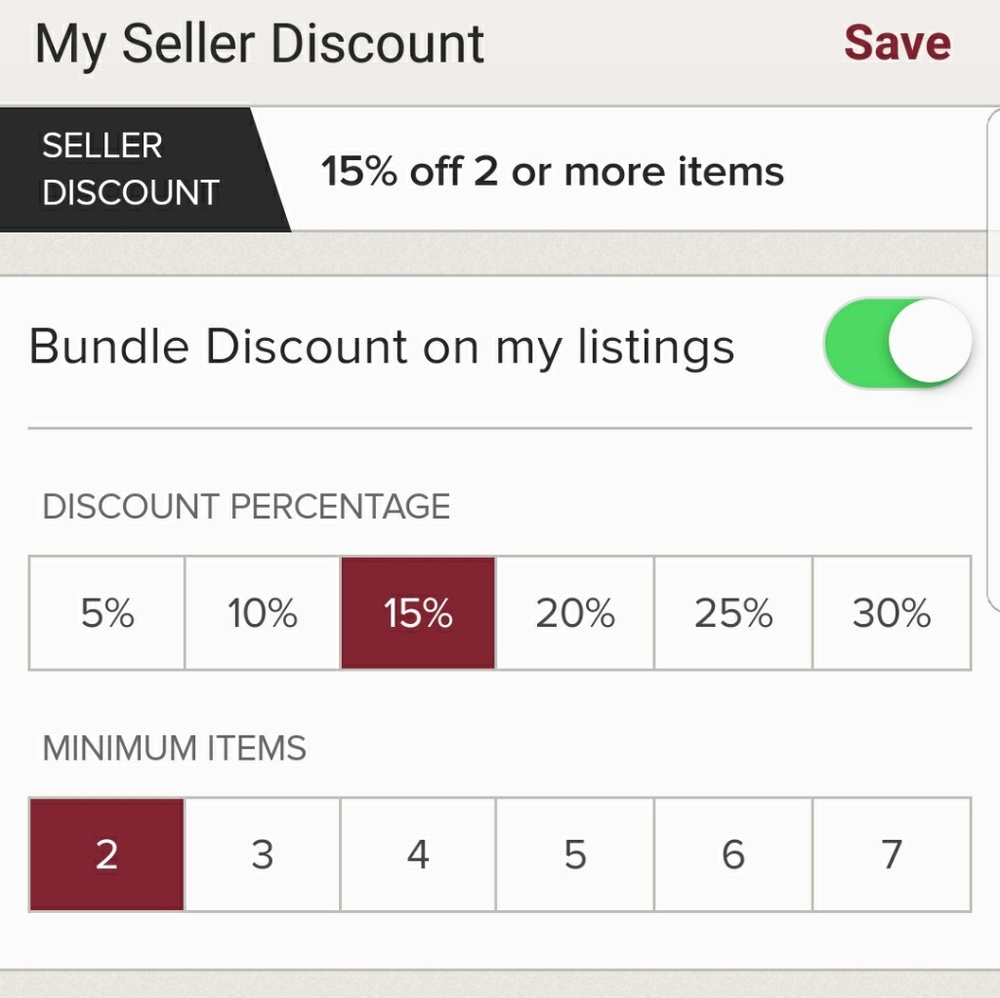1000x998 pixels.
Task: Choose the 15% discount option
Action: pos(418,613)
